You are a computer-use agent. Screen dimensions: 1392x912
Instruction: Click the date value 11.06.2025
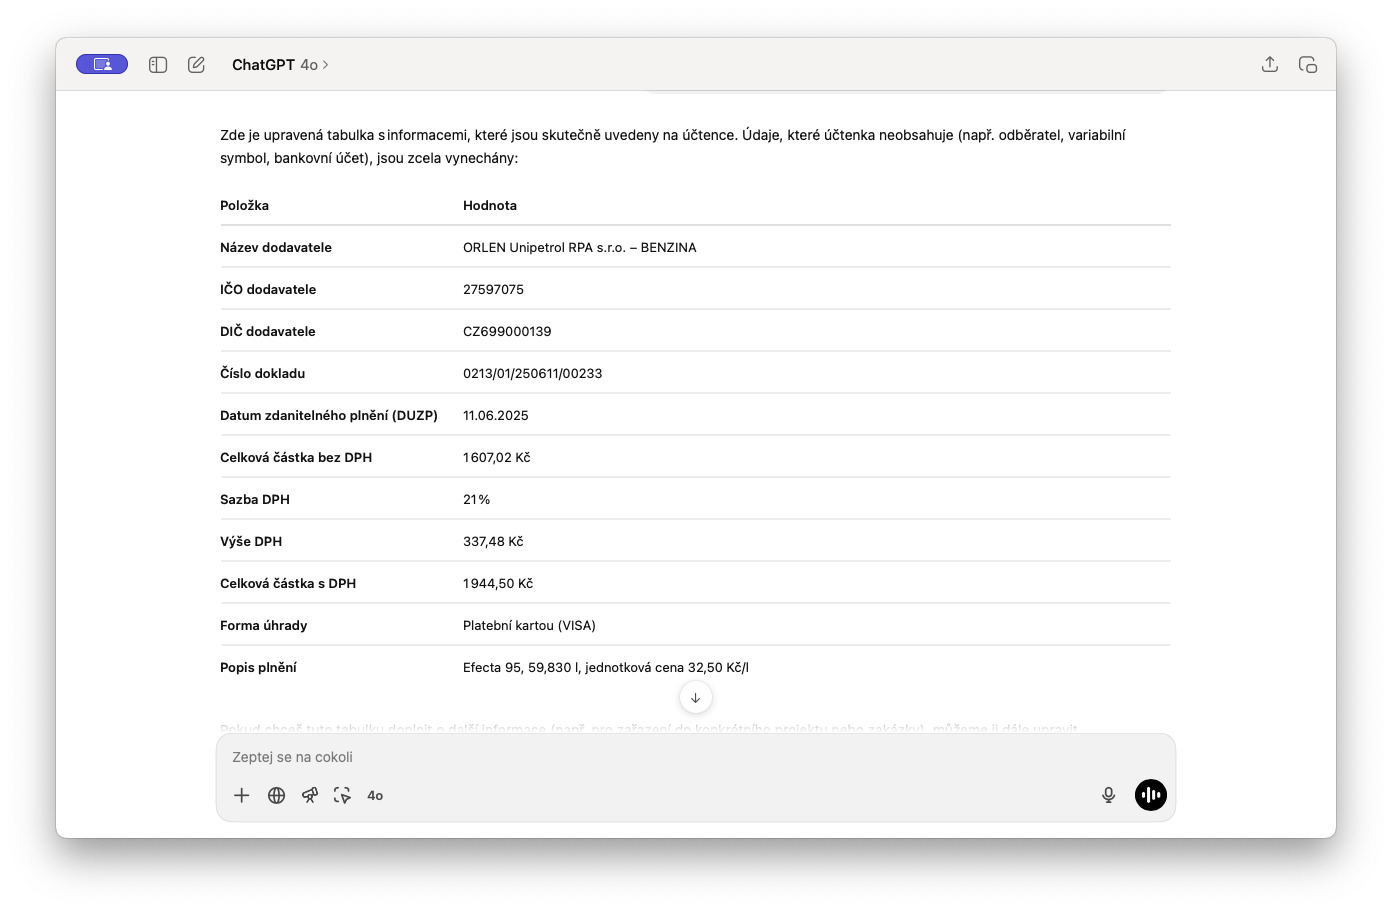(x=496, y=415)
